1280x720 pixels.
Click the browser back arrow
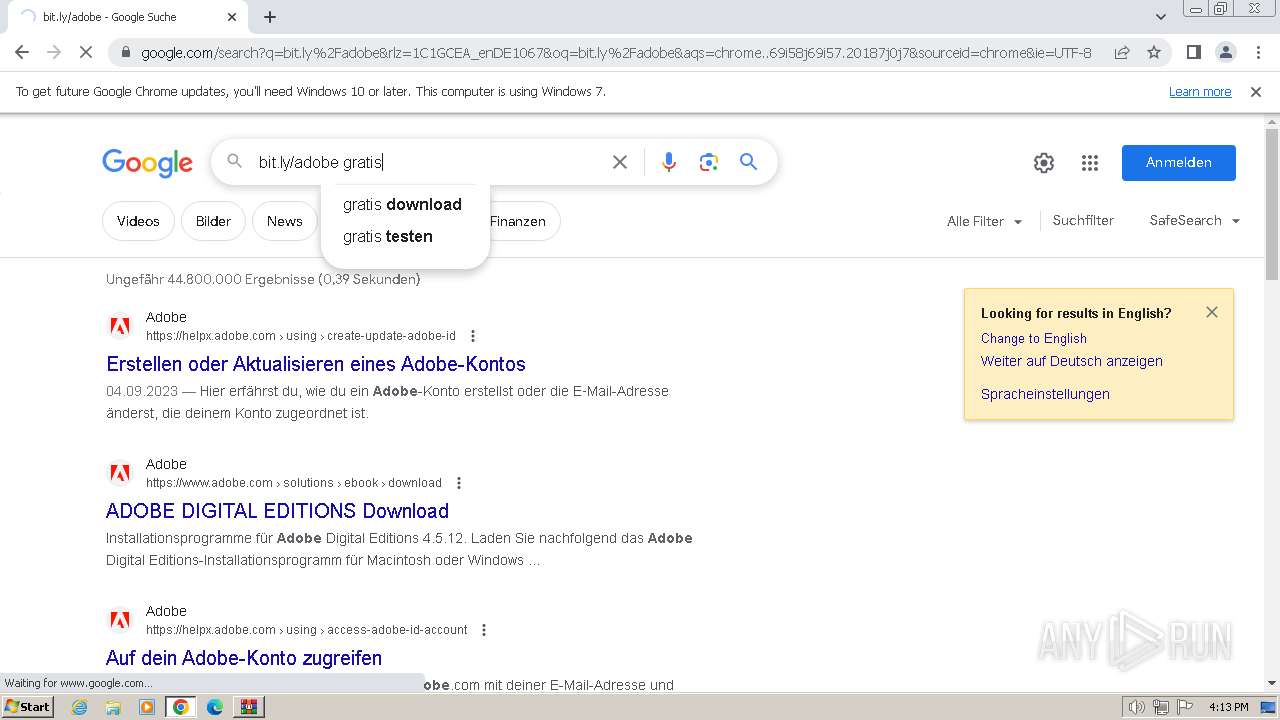click(22, 52)
